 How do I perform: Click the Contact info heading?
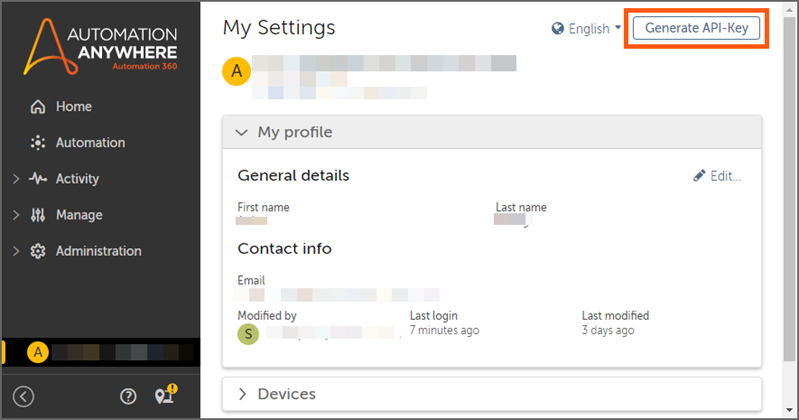point(284,248)
